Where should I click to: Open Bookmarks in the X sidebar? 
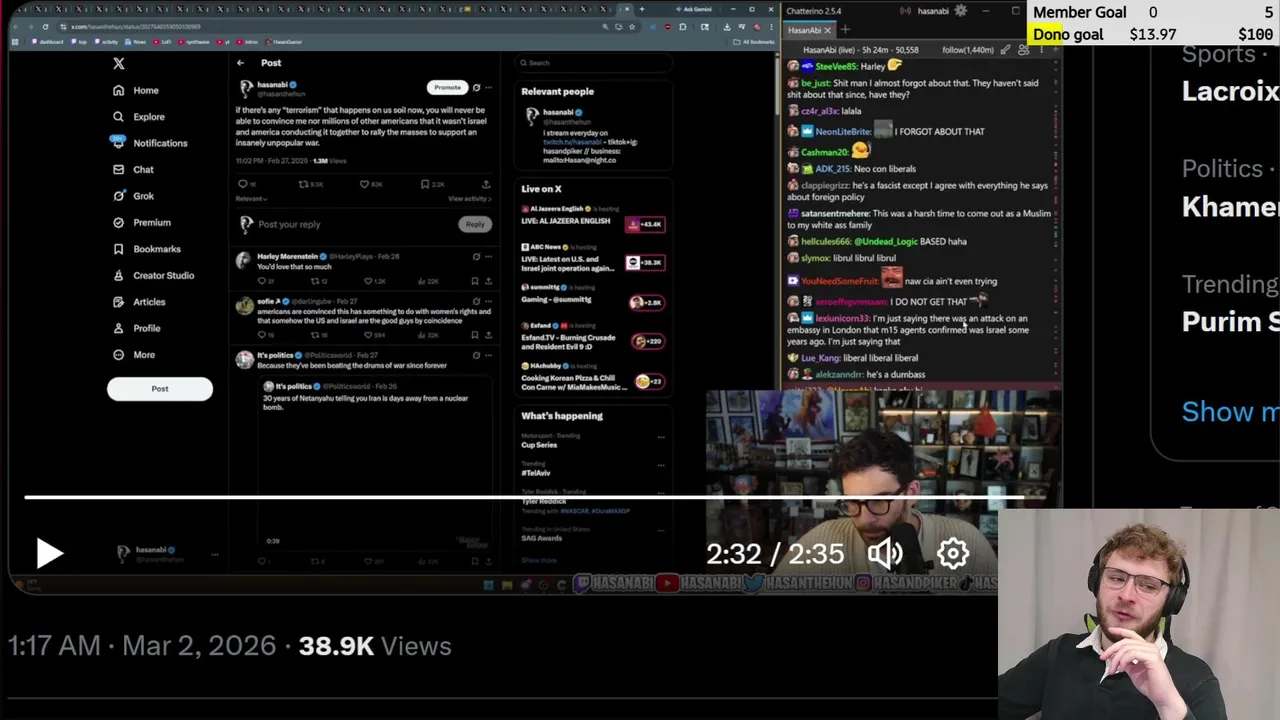coord(147,249)
